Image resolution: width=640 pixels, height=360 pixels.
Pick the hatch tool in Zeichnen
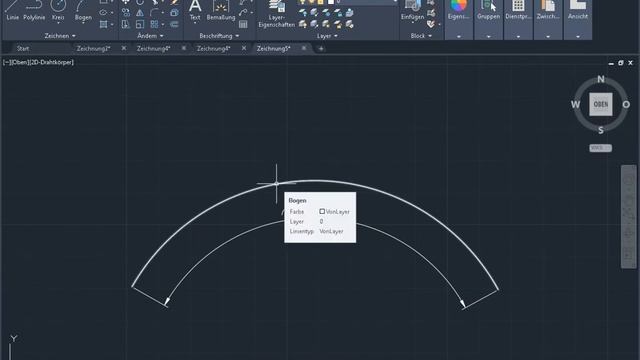tap(103, 24)
